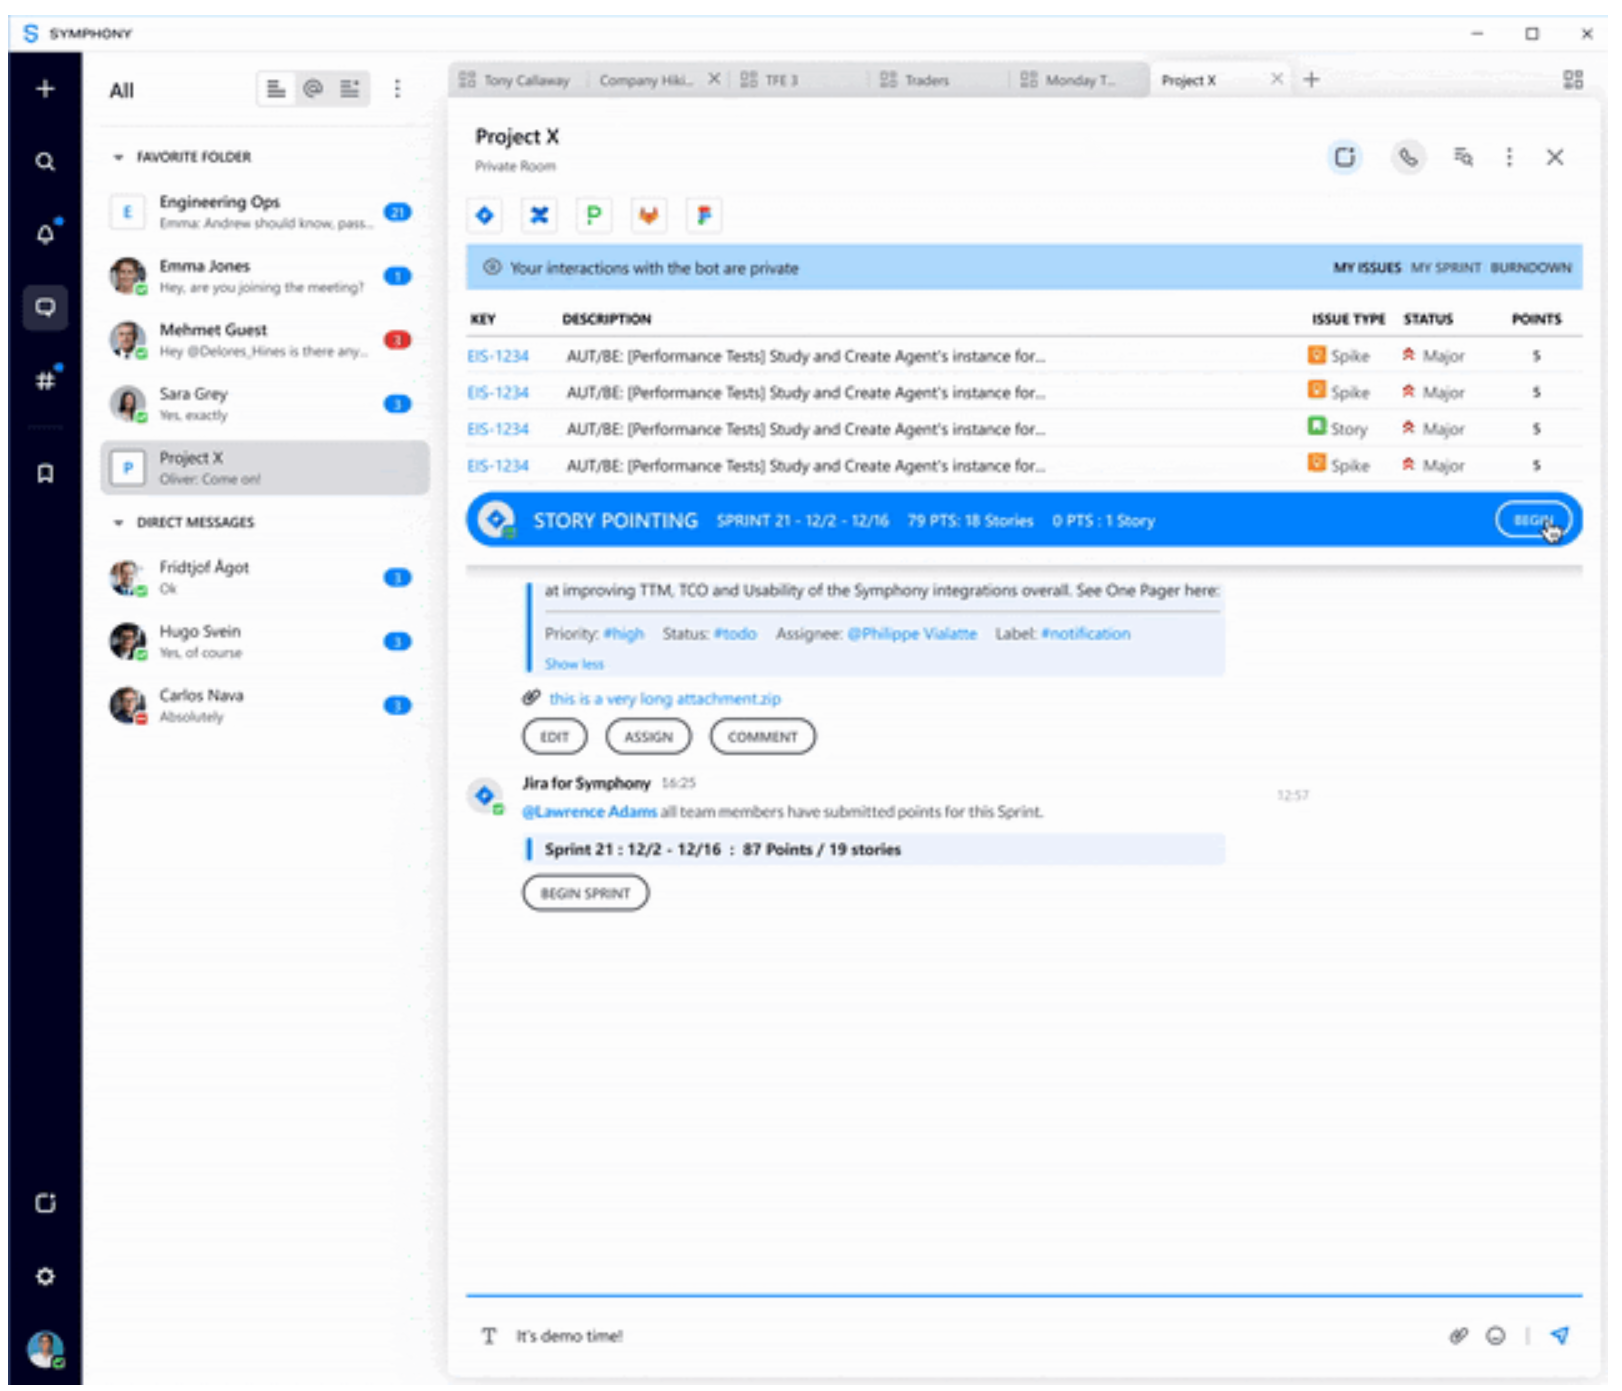Open search from the left sidebar
1622x1391 pixels.
(45, 161)
